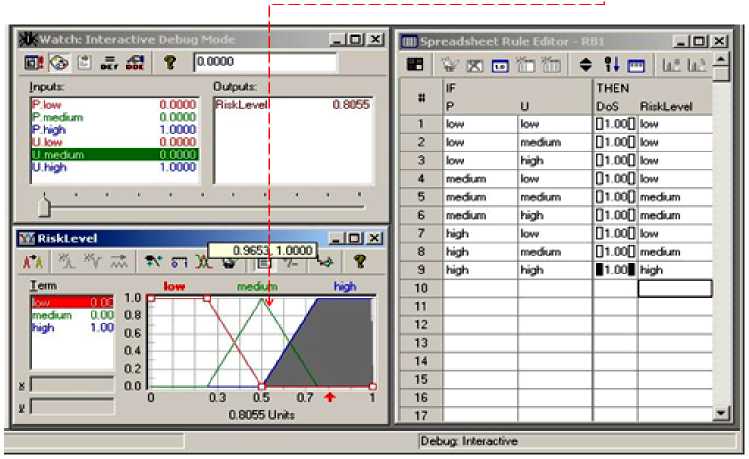Click the grayed delete-rule icon in Rule Editor toolbar
Screen dimensions: 749x459
(x=474, y=65)
